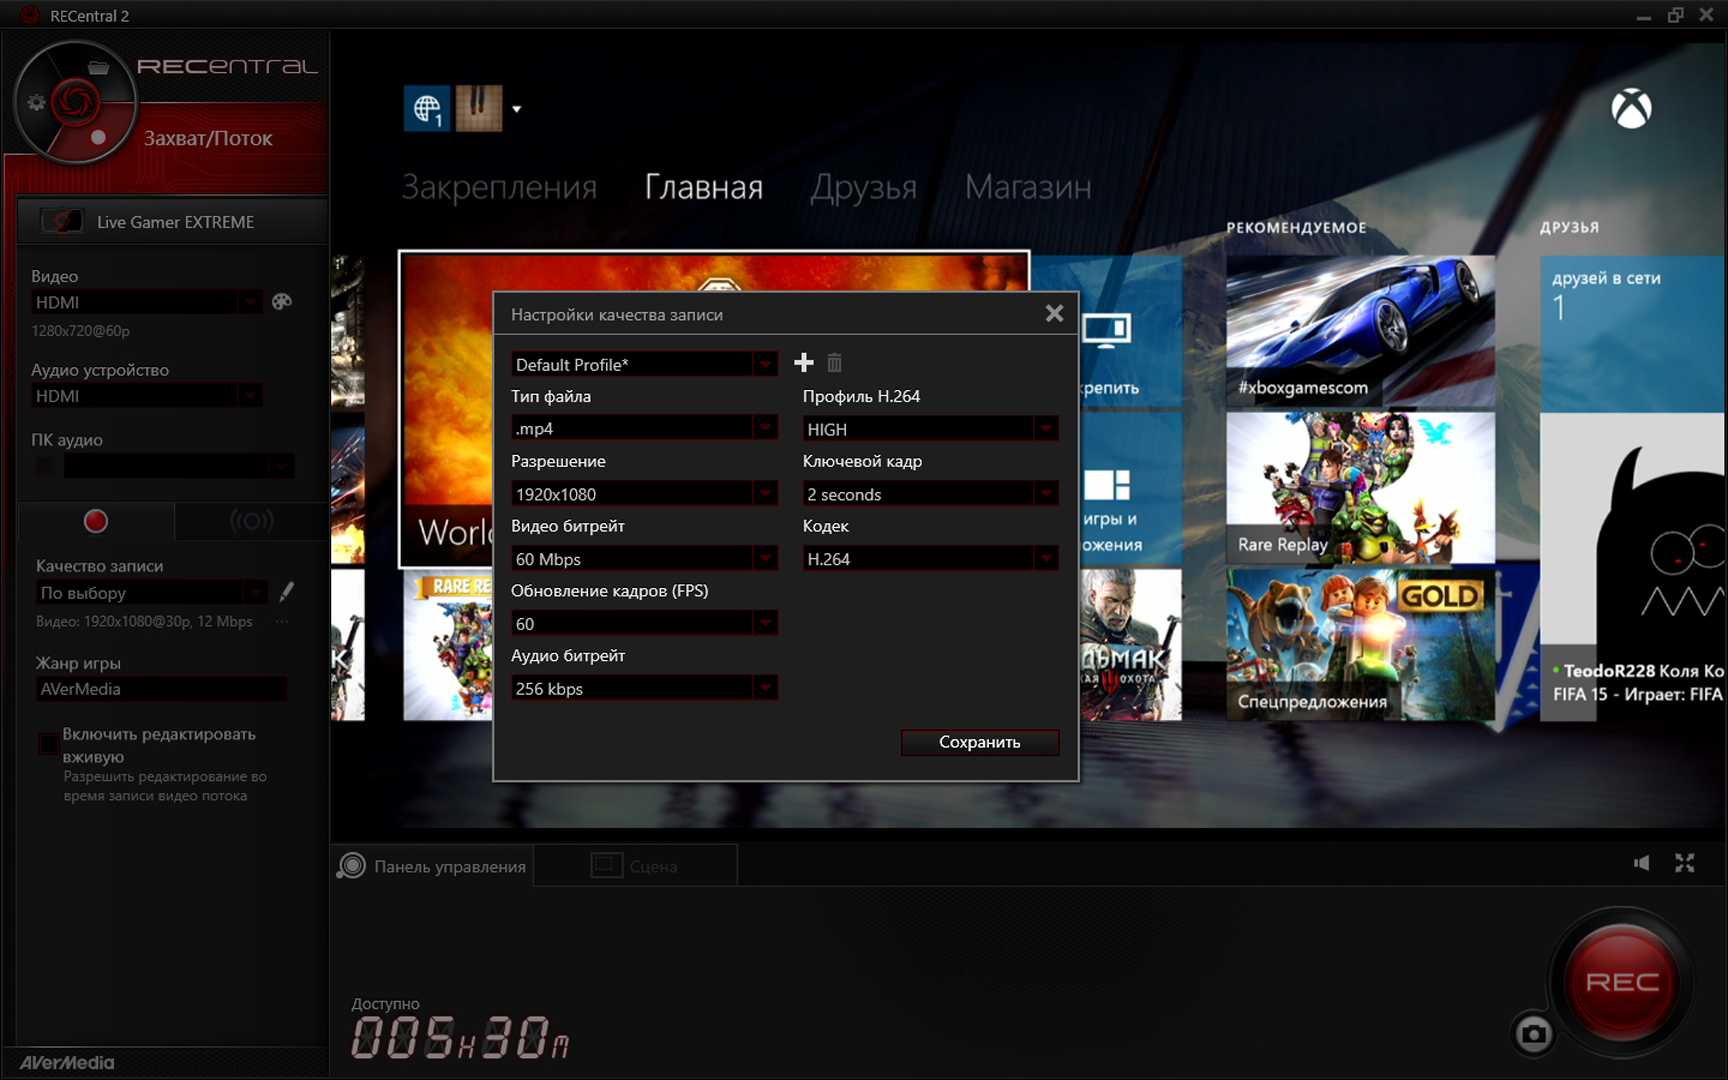Click РЕКОМЕНДУЕМОЕ section heading
The height and width of the screenshot is (1080, 1728).
(x=1296, y=228)
